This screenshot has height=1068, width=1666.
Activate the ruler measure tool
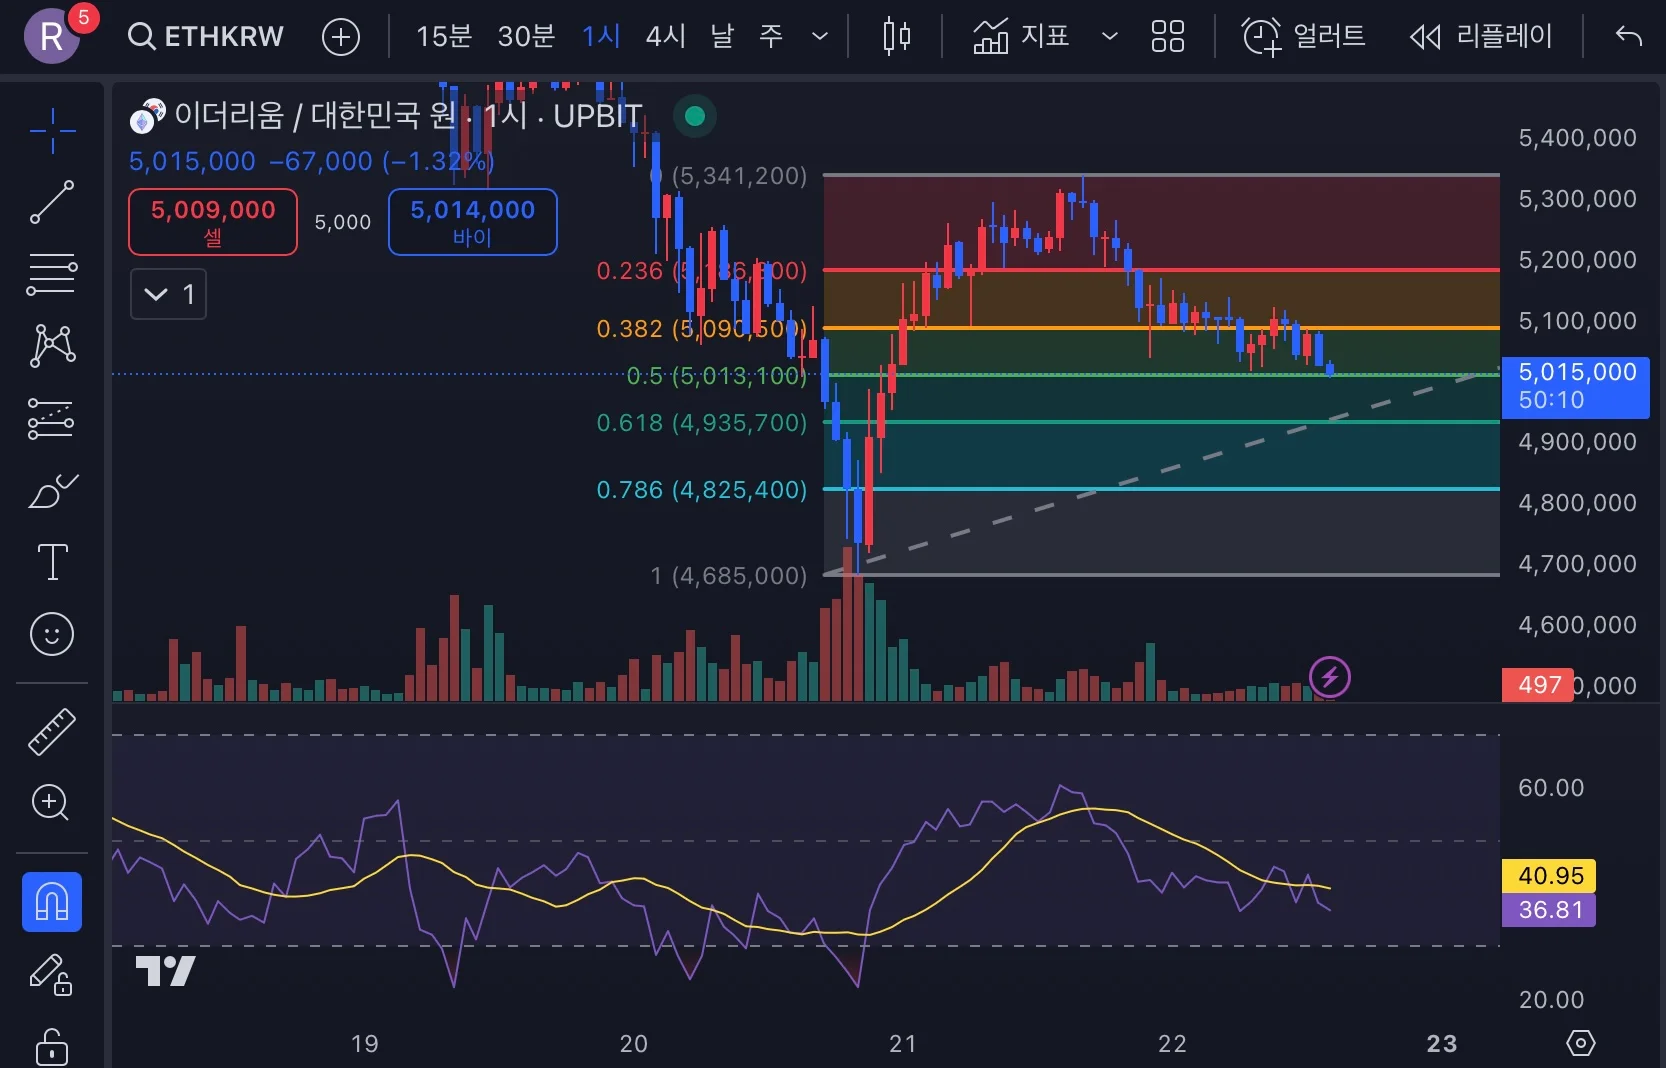52,731
